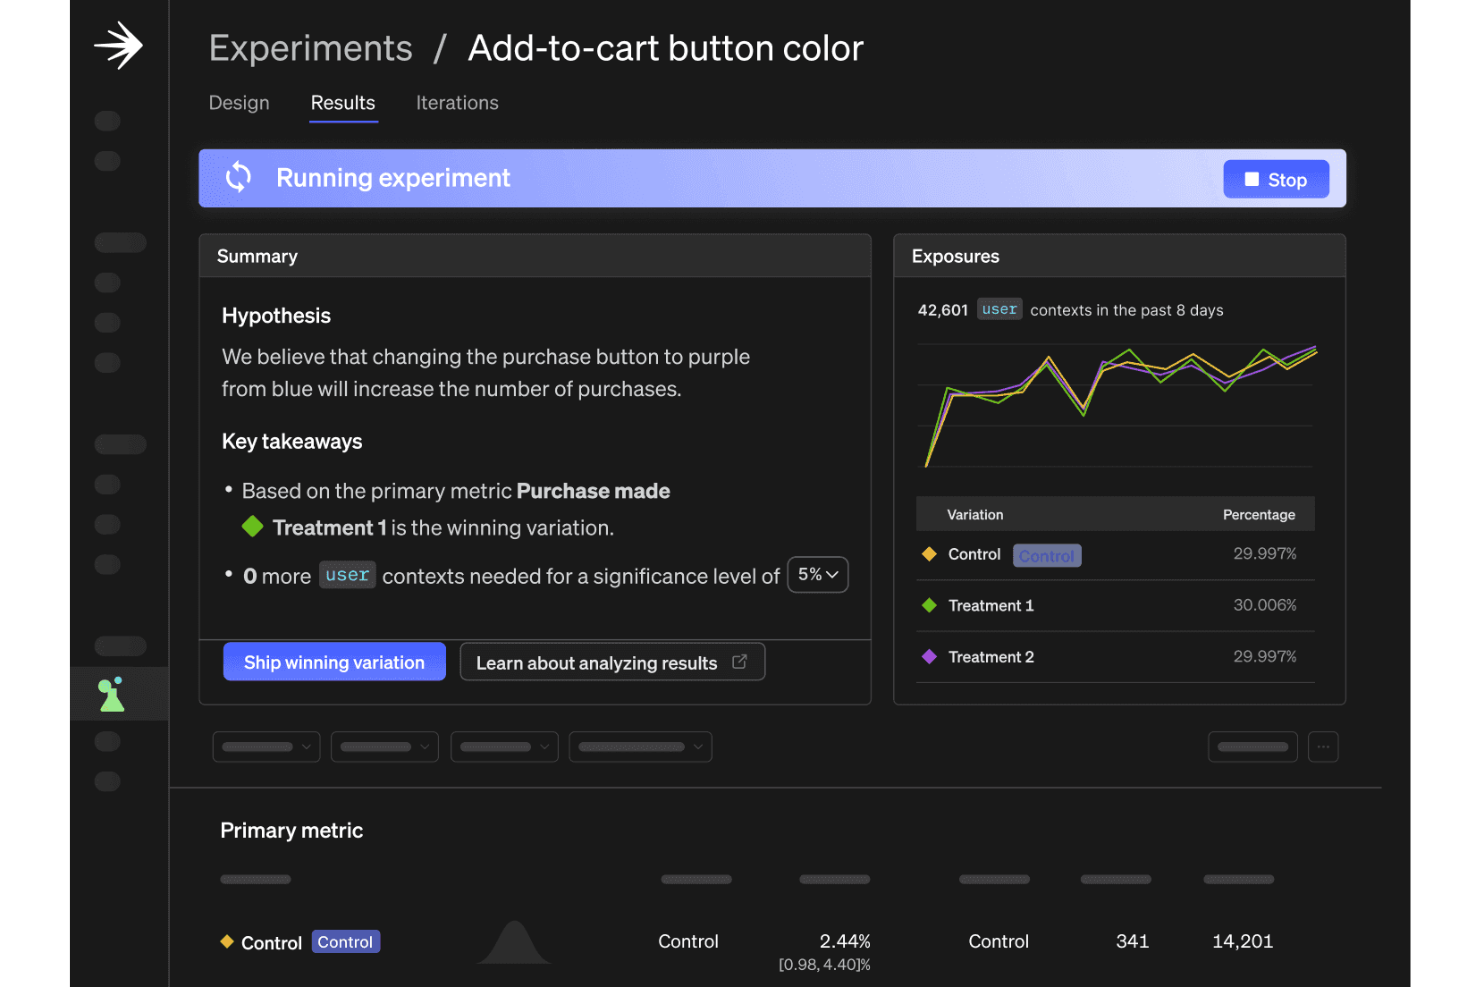Select the '30.006%' Treatment 1 percentage
Viewport: 1480px width, 987px height.
pyautogui.click(x=1265, y=605)
